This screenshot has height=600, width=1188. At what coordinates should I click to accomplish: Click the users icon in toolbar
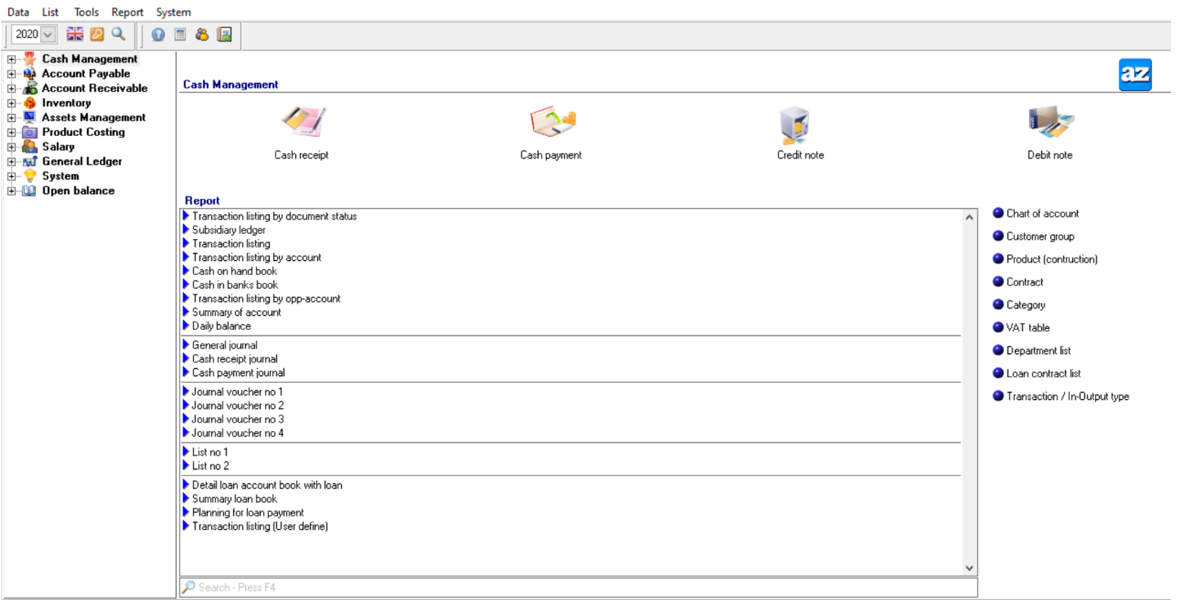pyautogui.click(x=202, y=34)
